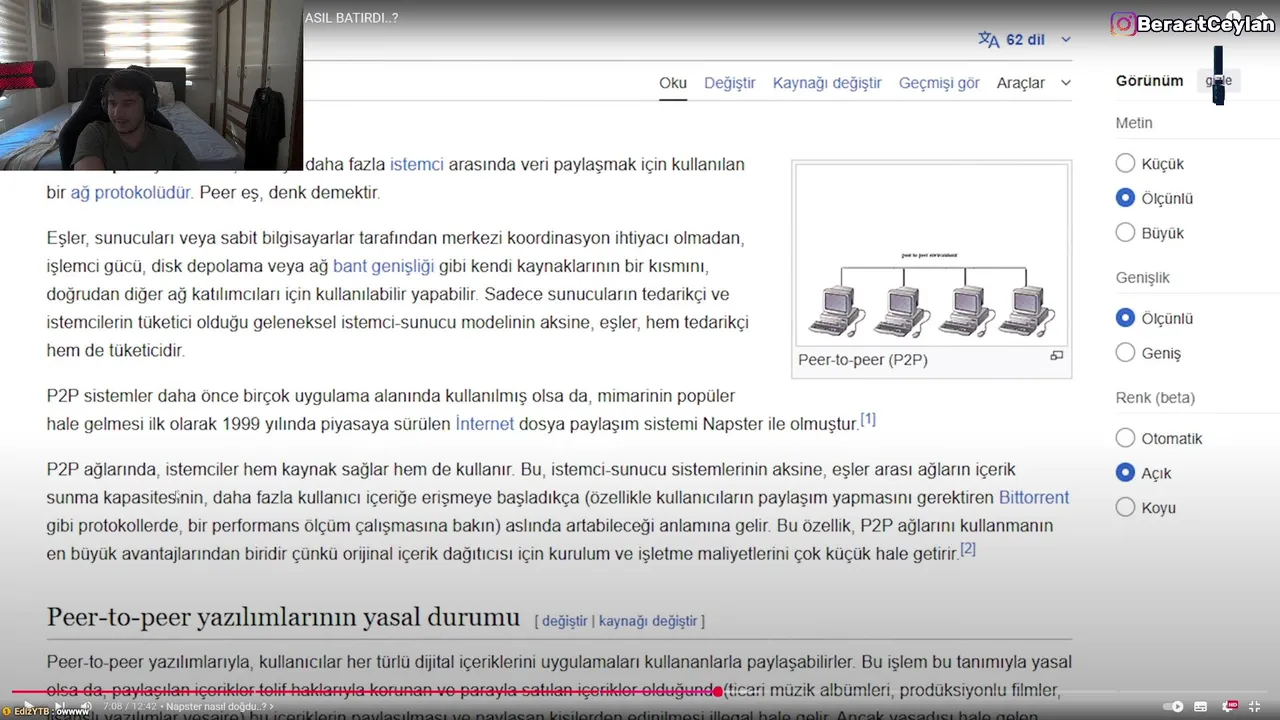The image size is (1280, 720).
Task: Click the EdizYTB watermark text
Action: click(x=32, y=711)
